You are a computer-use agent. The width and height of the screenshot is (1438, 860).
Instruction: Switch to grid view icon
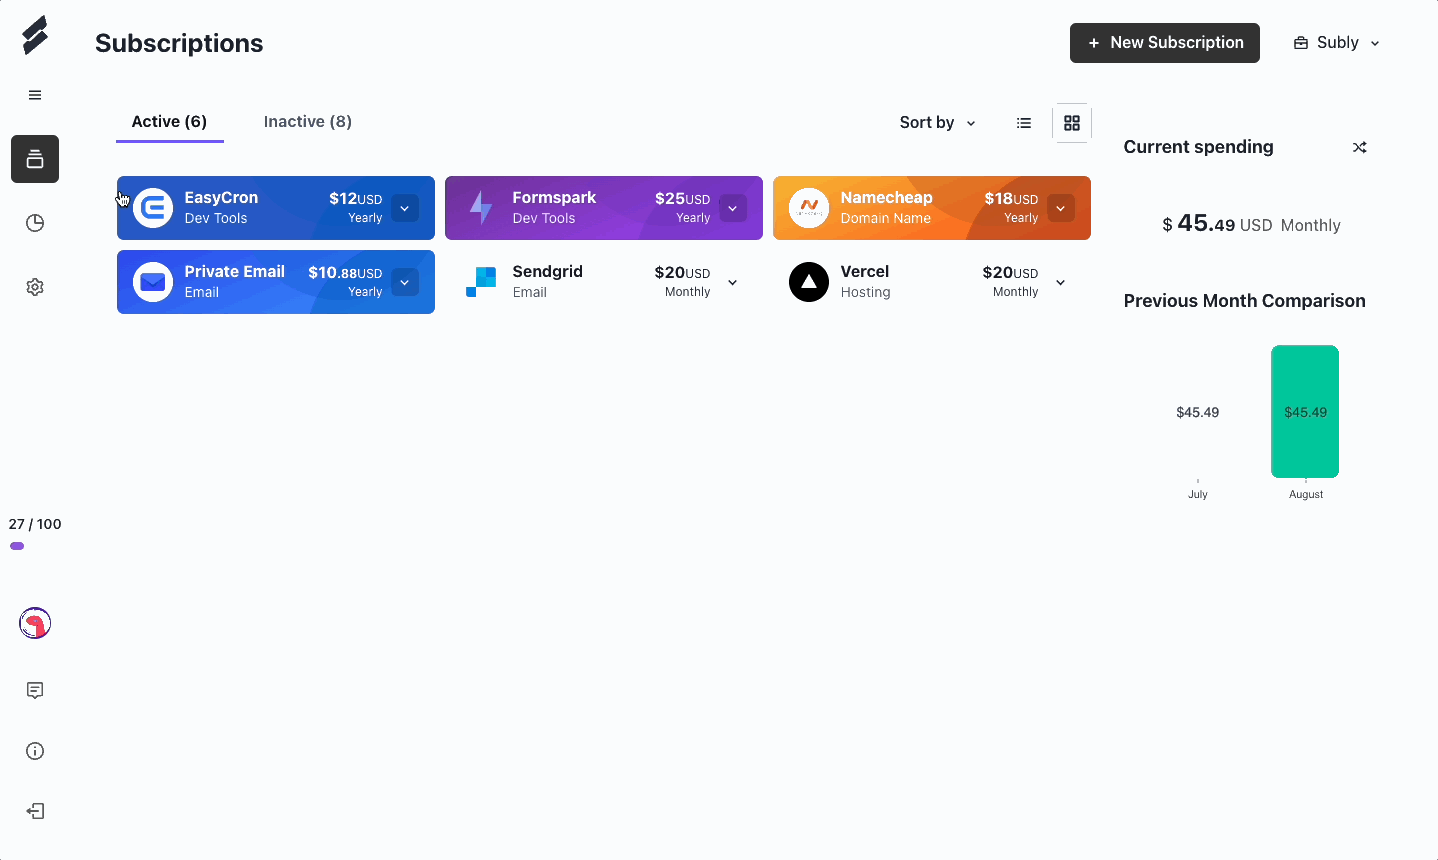click(1072, 123)
